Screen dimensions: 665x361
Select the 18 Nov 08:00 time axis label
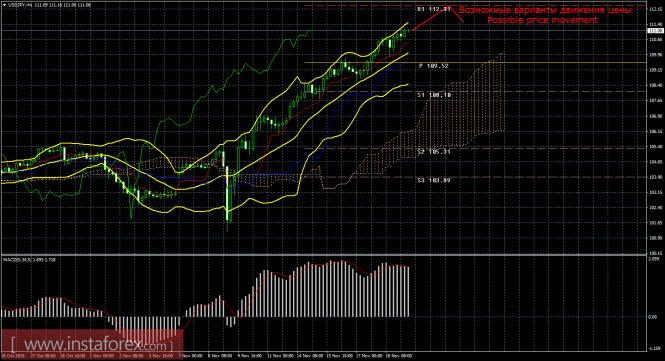(400, 356)
